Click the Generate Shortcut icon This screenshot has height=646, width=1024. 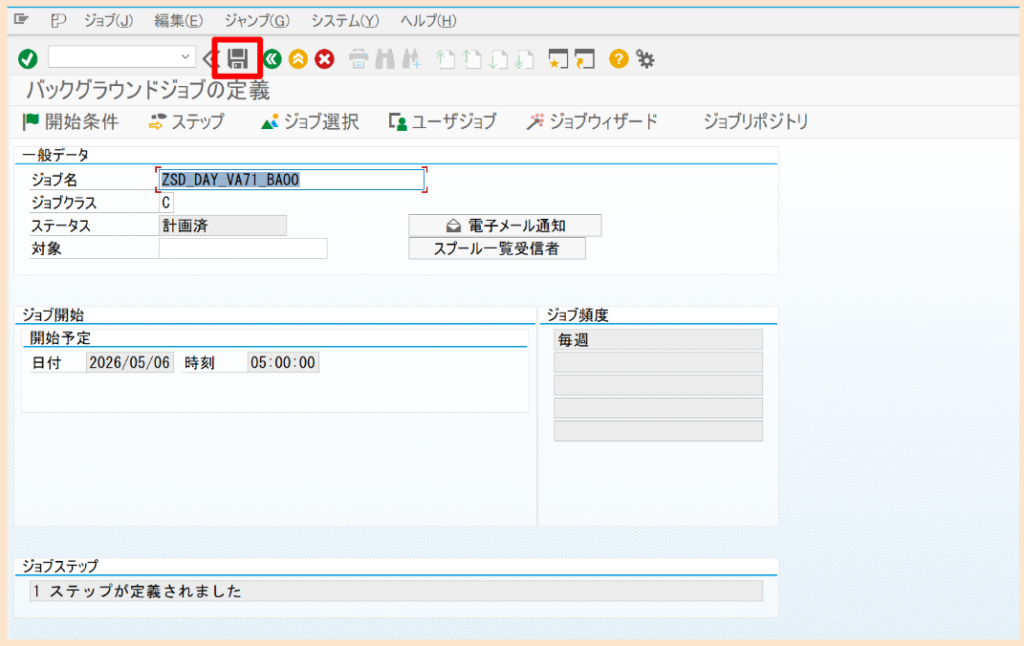pyautogui.click(x=584, y=59)
